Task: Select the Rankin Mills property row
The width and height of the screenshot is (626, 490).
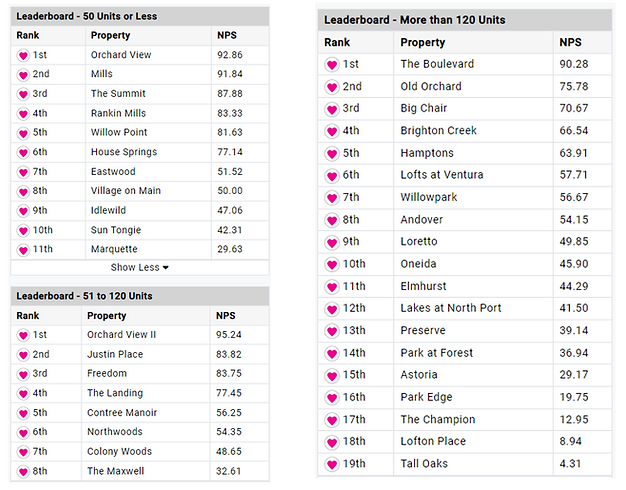Action: tap(140, 113)
